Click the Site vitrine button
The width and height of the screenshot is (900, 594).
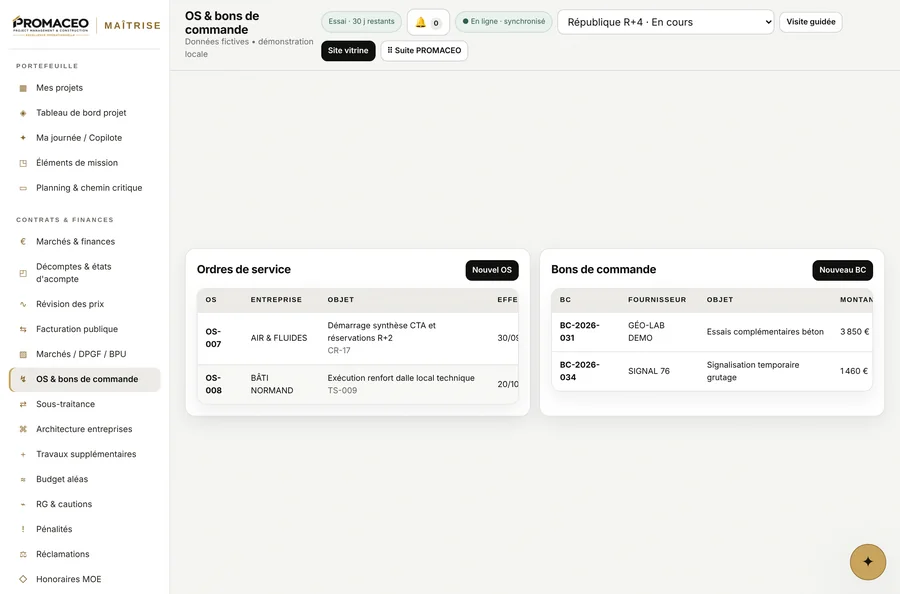(348, 51)
